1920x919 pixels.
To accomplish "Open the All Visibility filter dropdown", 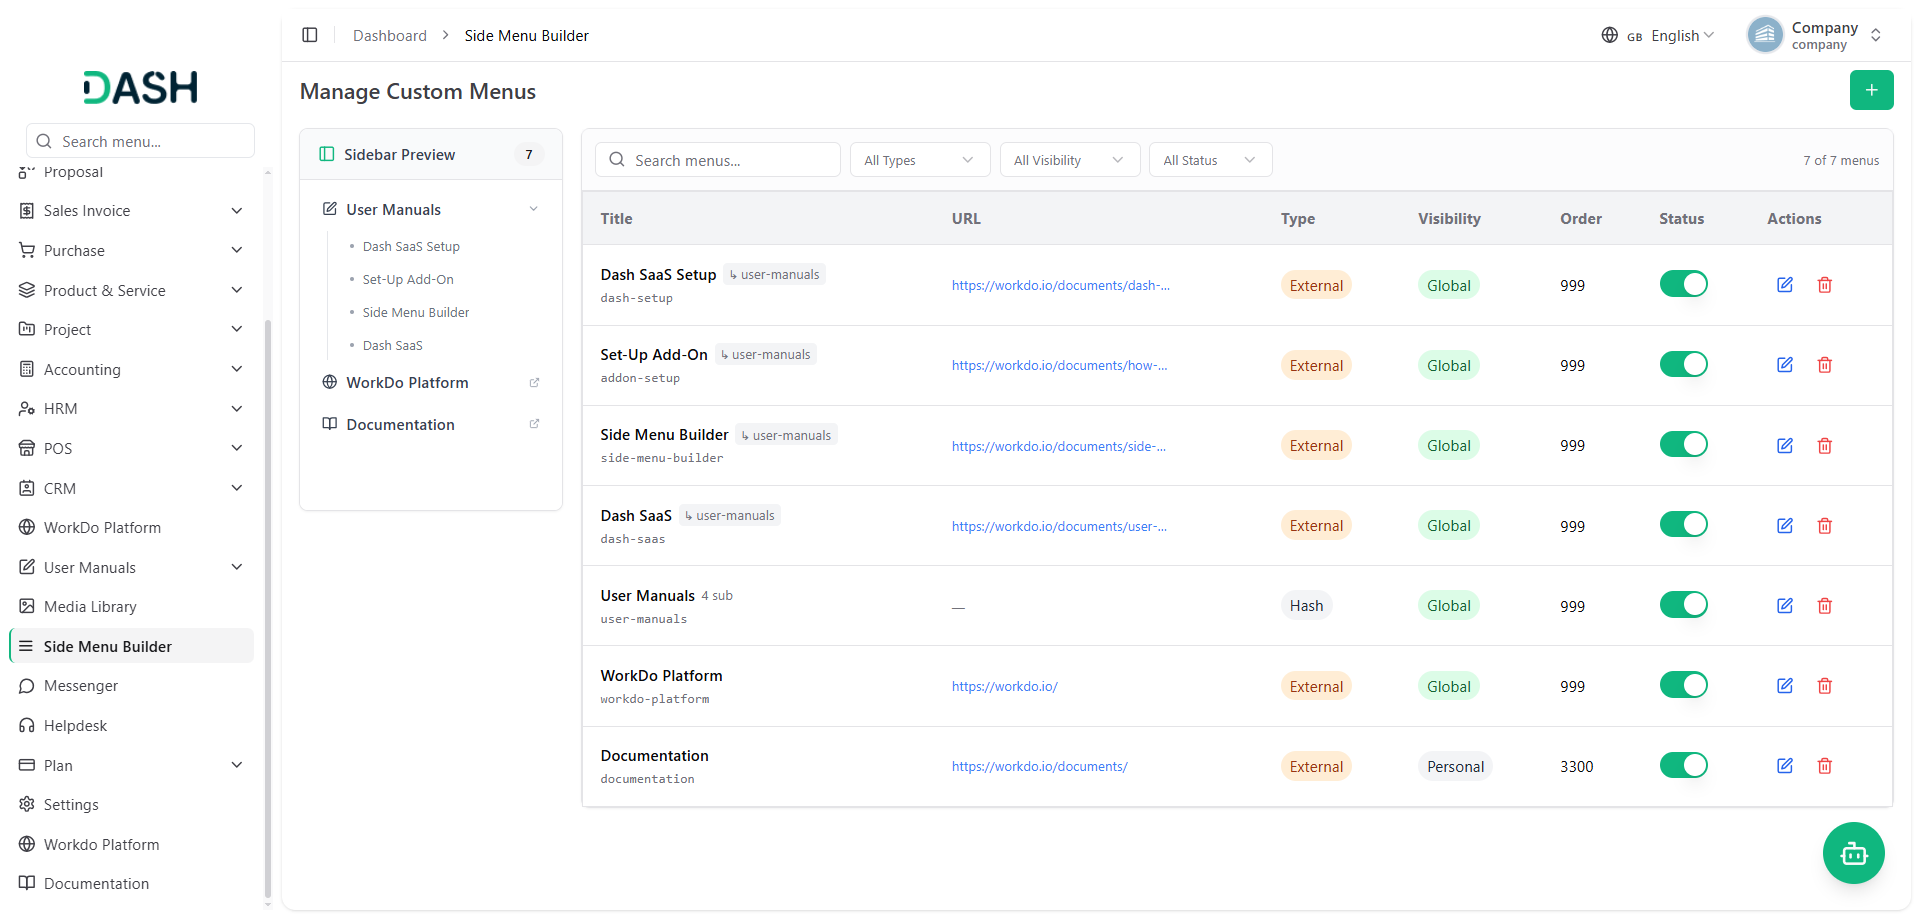I will [x=1069, y=160].
